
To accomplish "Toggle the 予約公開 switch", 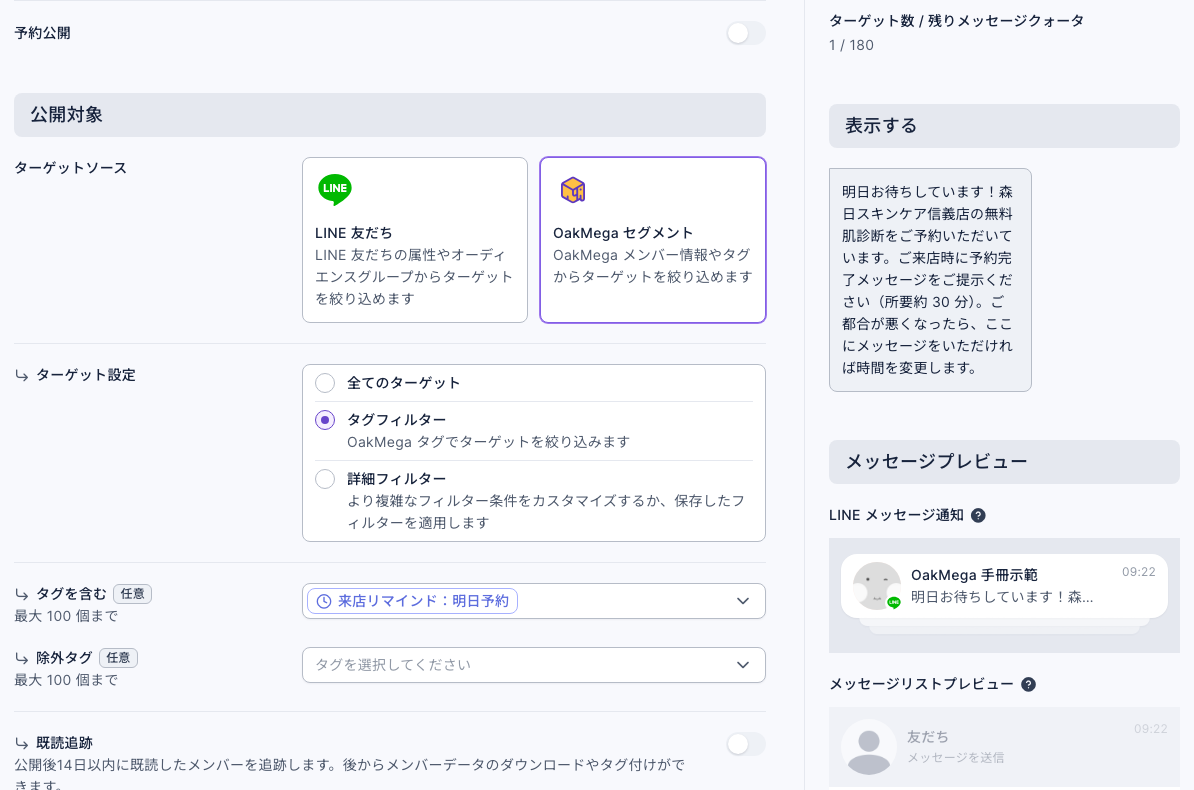I will (745, 33).
